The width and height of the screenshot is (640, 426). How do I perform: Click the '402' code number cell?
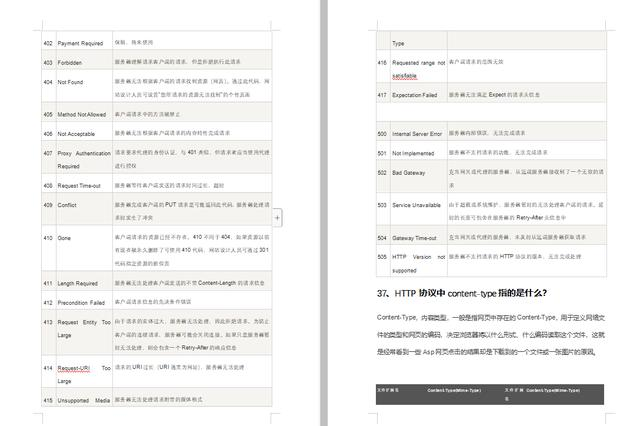click(49, 40)
